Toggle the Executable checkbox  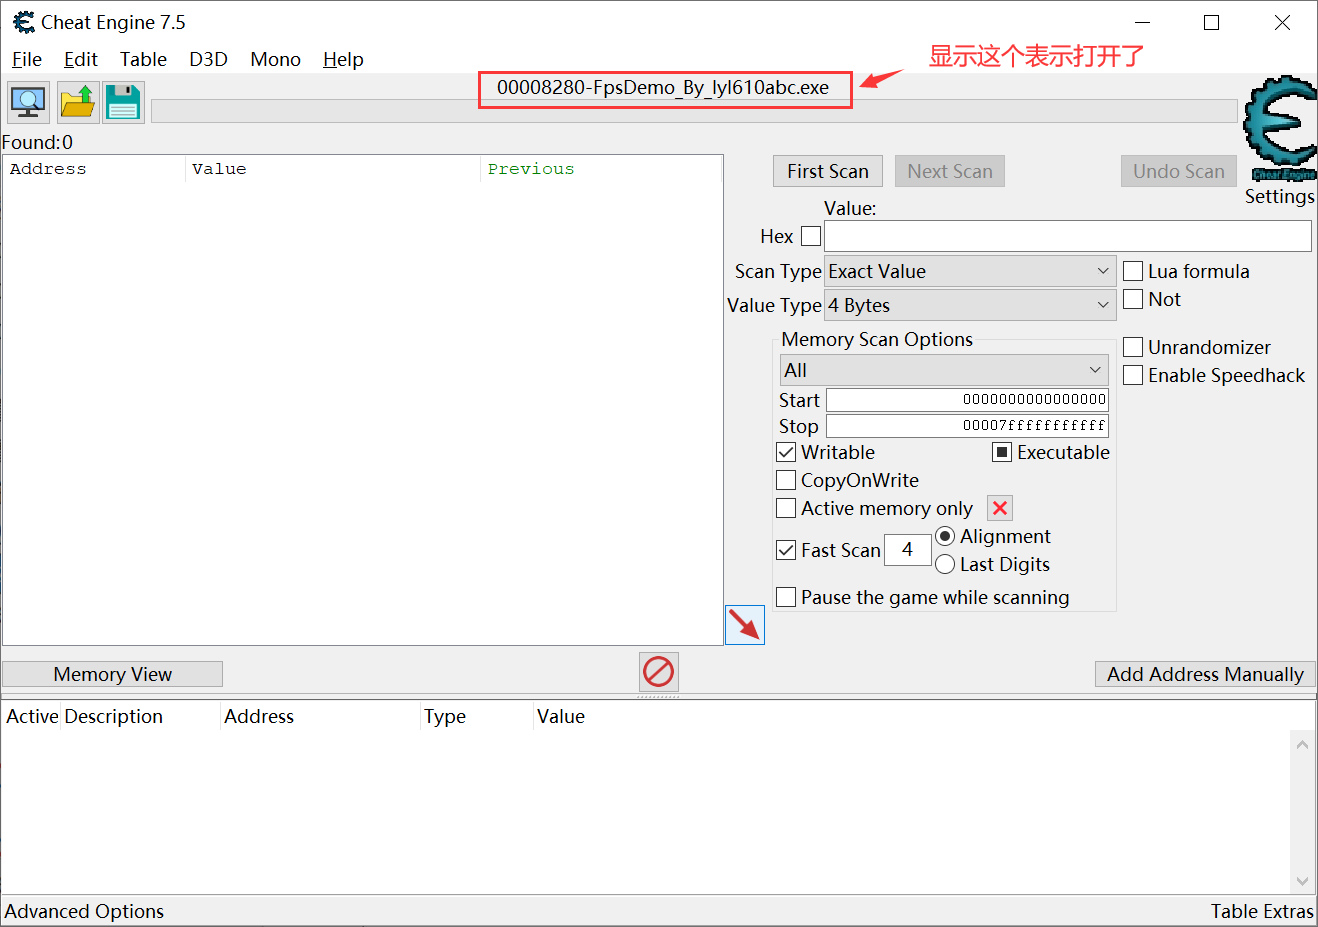point(1002,452)
